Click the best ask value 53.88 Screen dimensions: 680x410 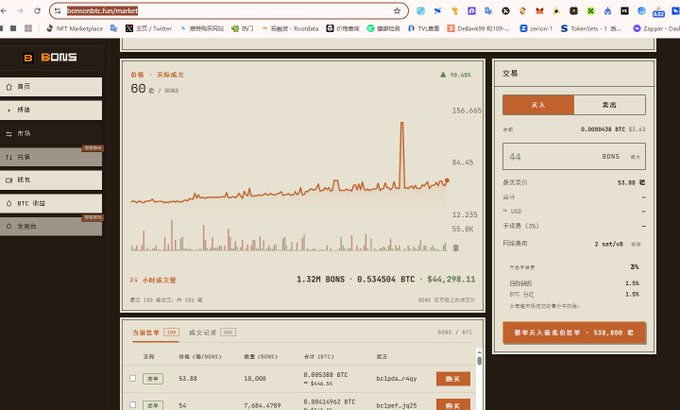click(631, 183)
